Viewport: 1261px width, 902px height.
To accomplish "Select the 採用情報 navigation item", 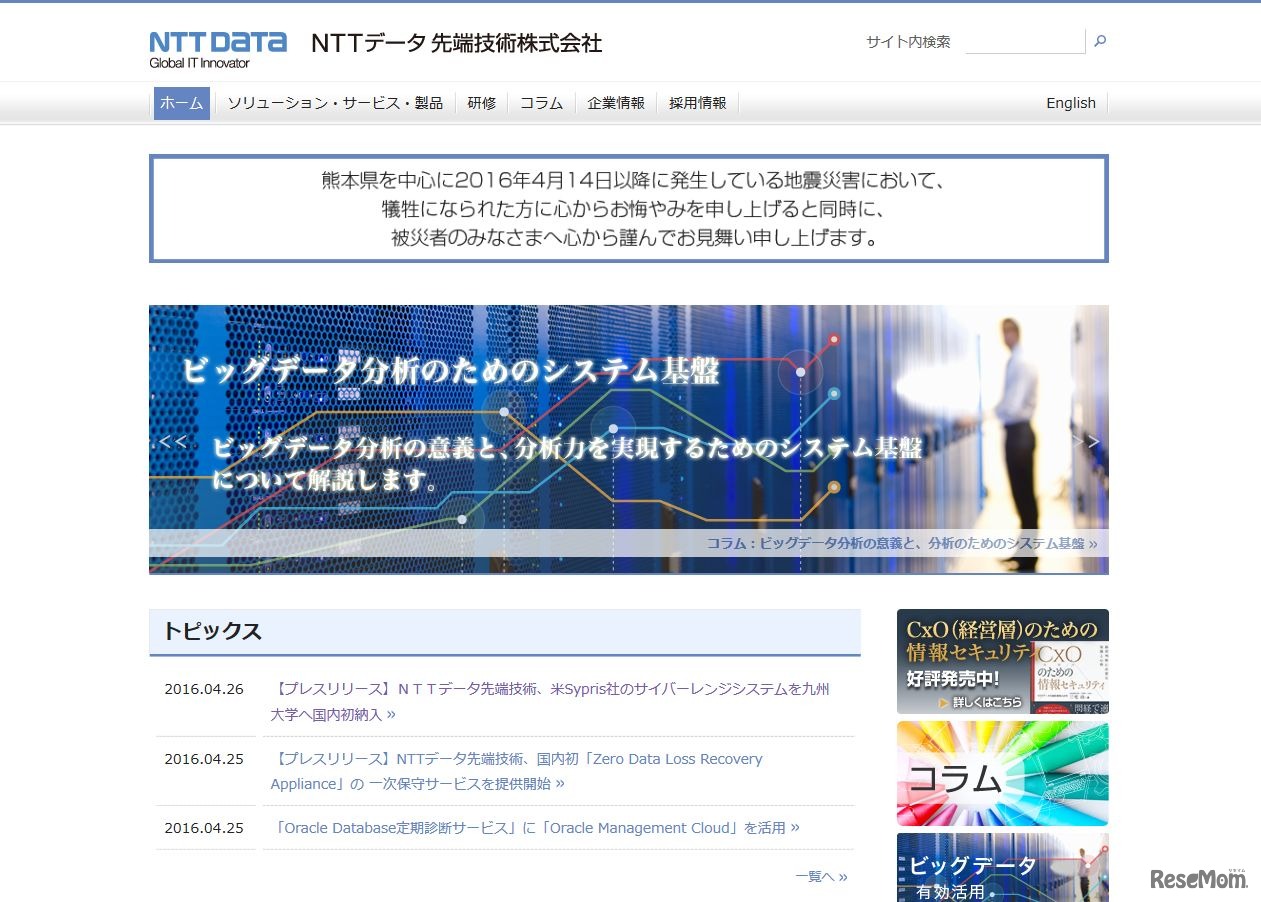I will click(697, 102).
